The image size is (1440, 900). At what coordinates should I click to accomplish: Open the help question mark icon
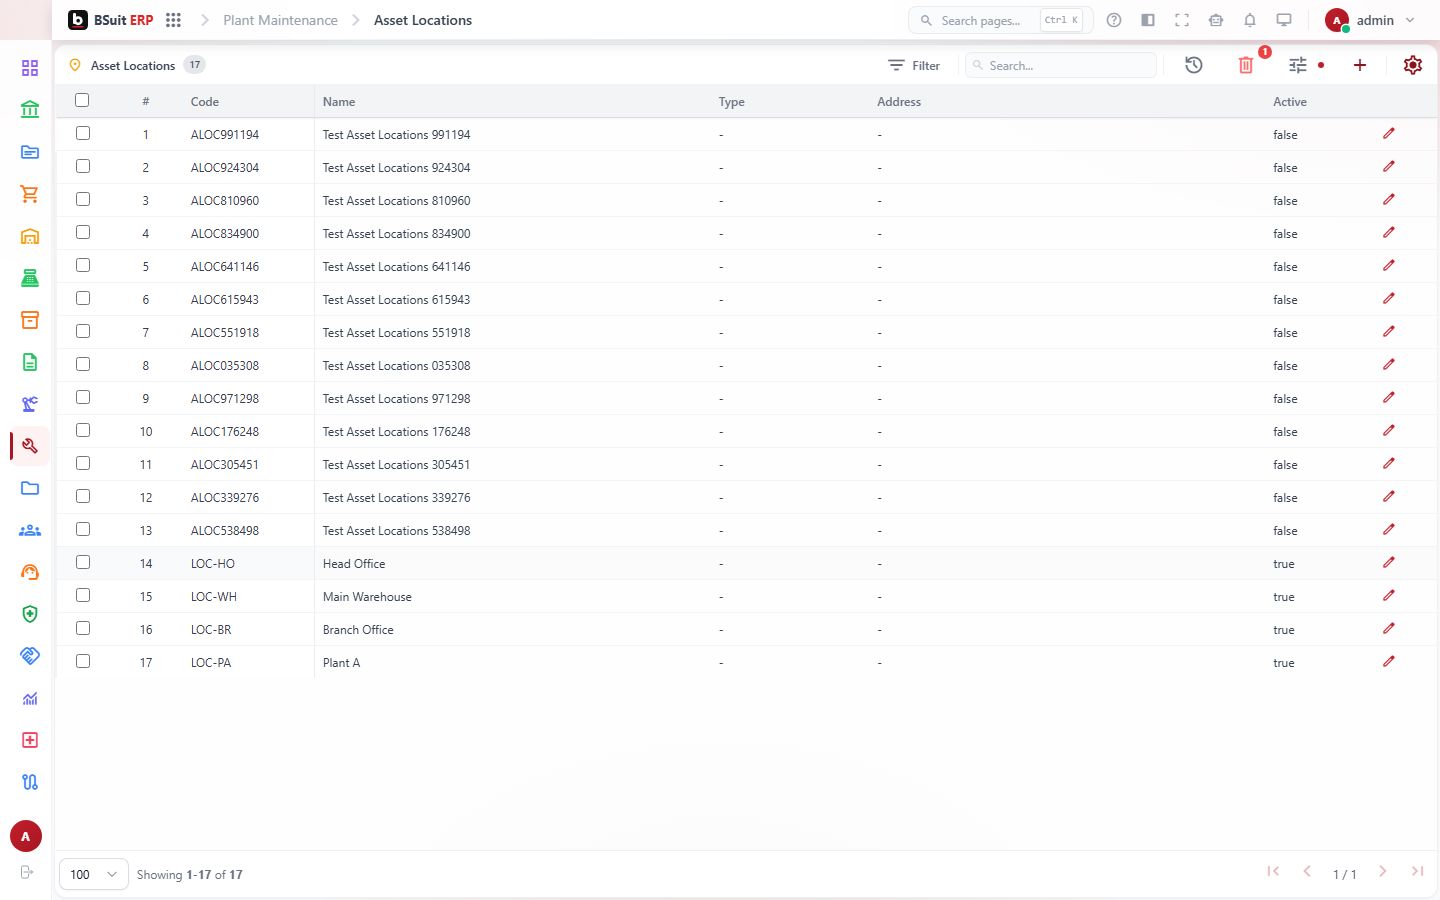click(1114, 20)
